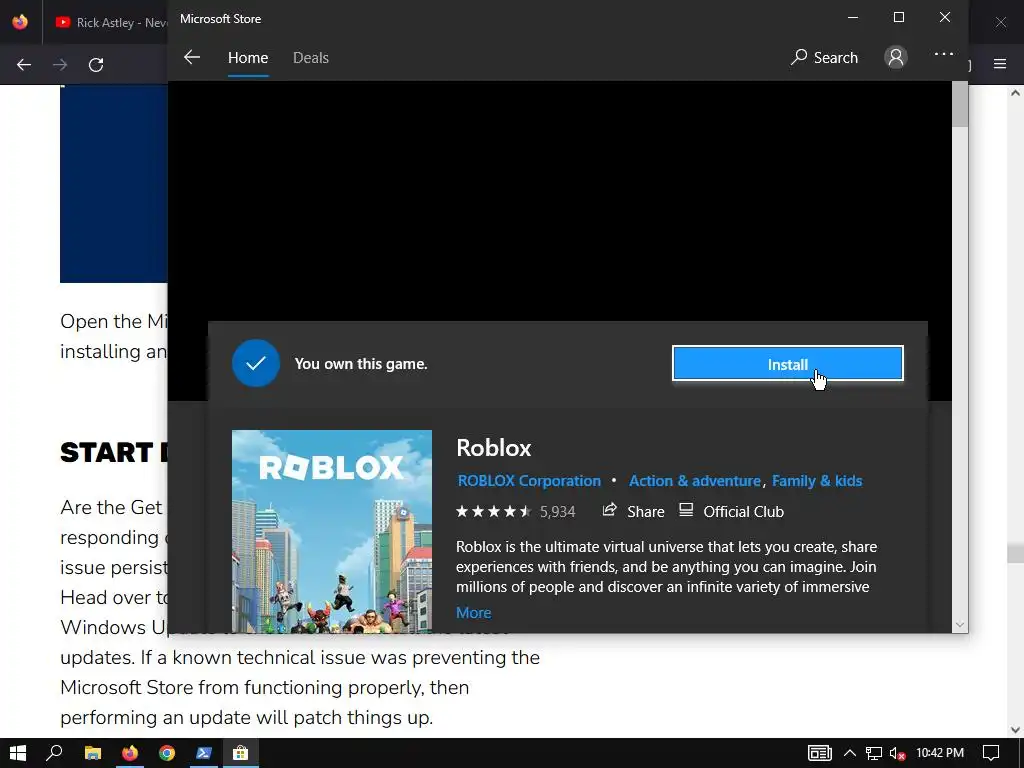Screen dimensions: 1024x768
Task: Switch to Firefox in the taskbar
Action: click(130, 753)
